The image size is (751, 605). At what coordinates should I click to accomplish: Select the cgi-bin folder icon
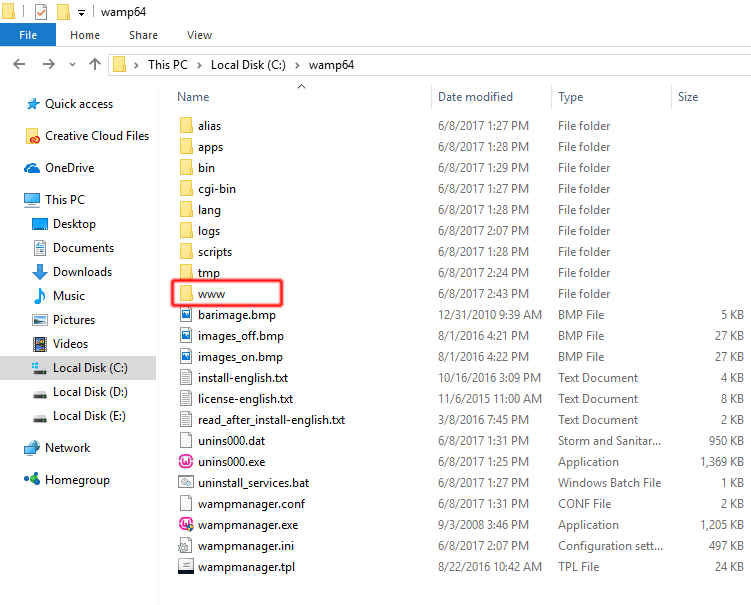(x=186, y=189)
